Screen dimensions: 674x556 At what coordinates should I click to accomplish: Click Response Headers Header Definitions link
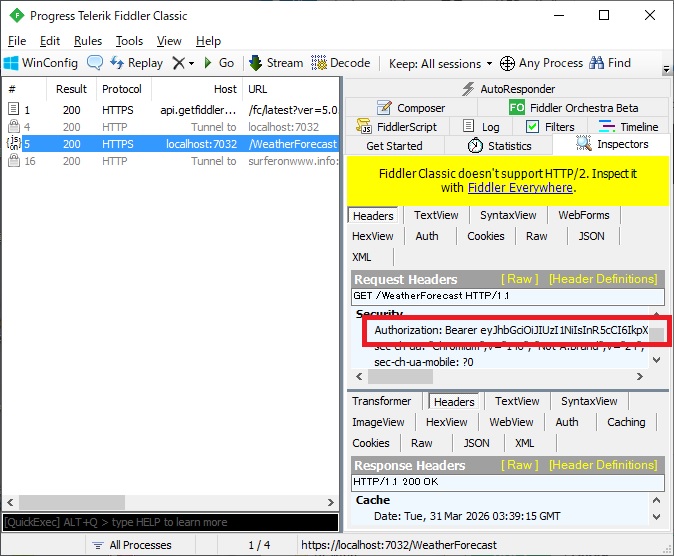(x=603, y=465)
